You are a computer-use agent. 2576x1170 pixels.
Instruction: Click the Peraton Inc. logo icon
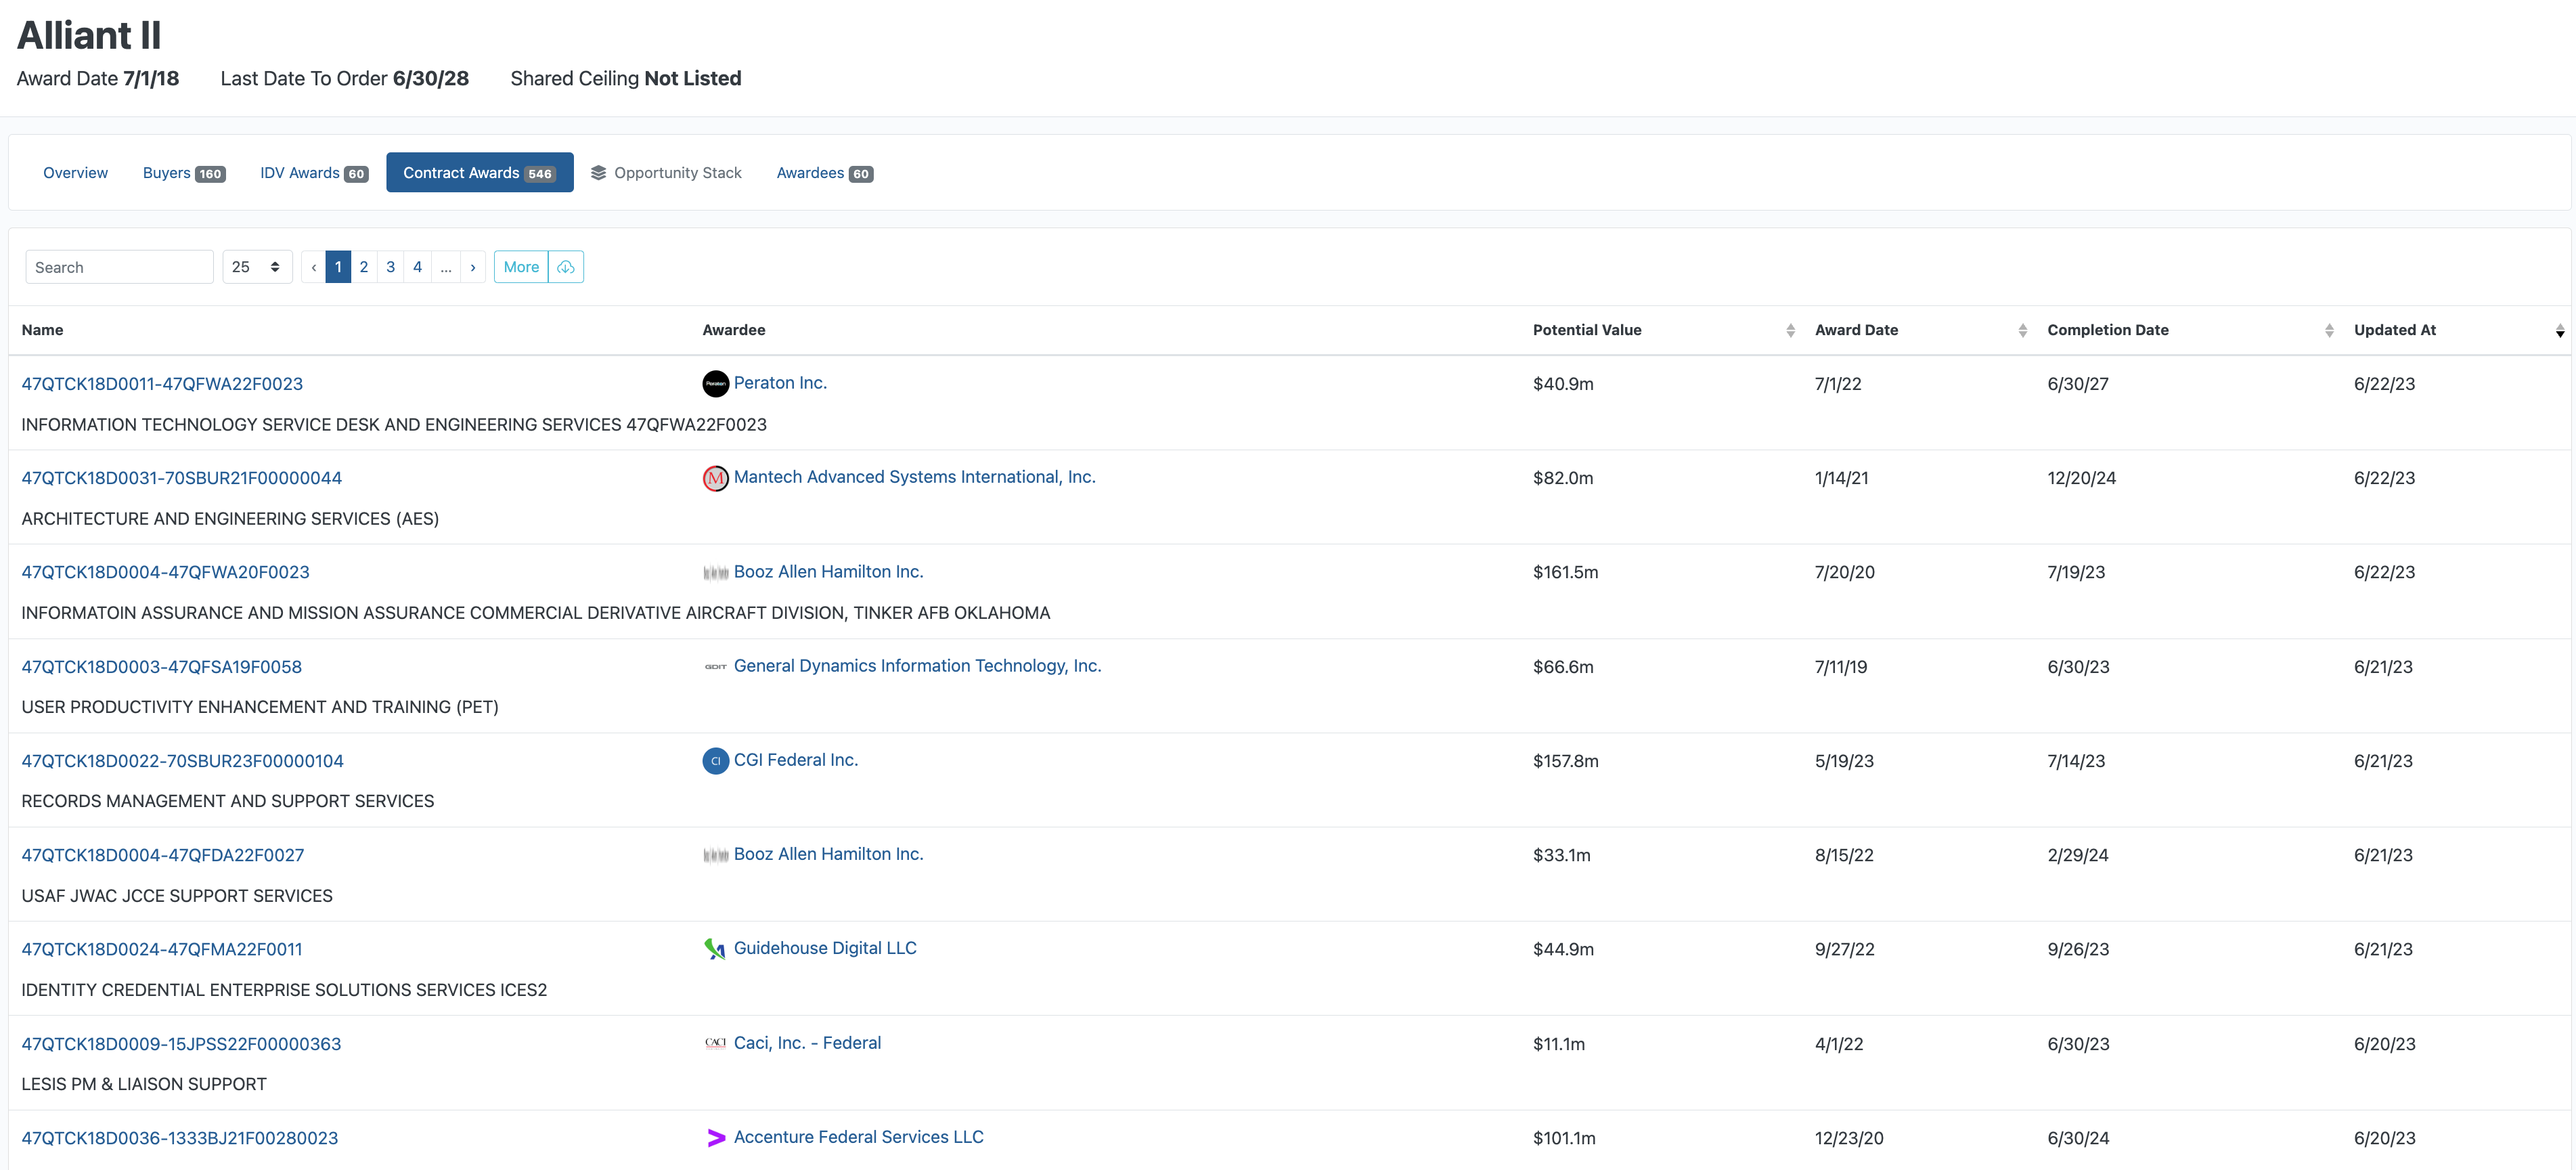point(715,384)
